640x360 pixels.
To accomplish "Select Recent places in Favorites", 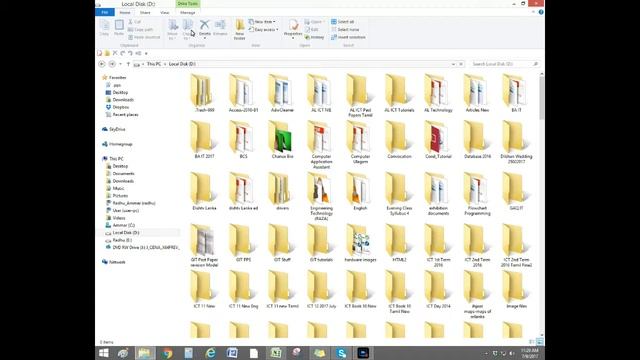I will point(125,115).
